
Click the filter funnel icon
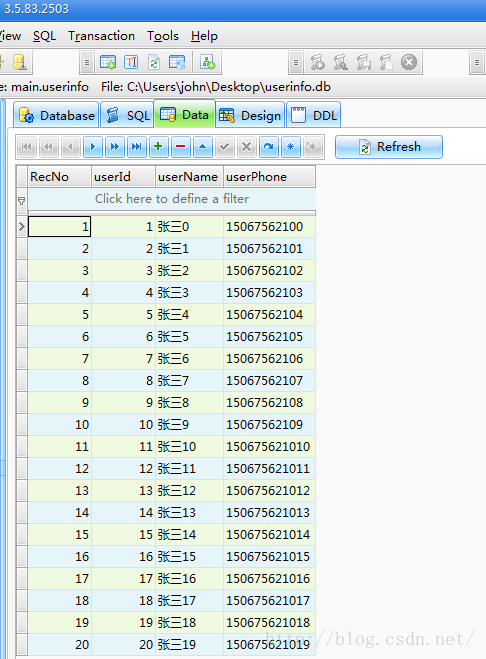(22, 201)
